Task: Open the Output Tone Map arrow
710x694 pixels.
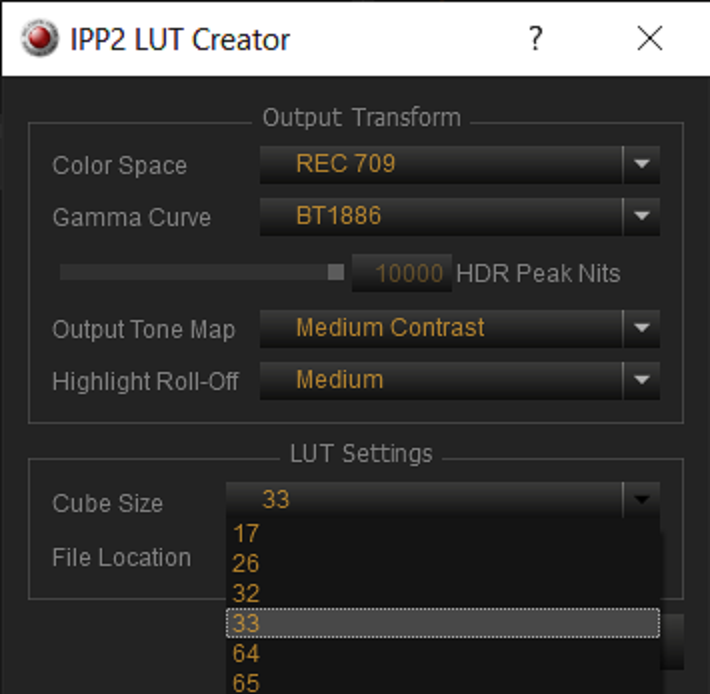Action: click(642, 328)
